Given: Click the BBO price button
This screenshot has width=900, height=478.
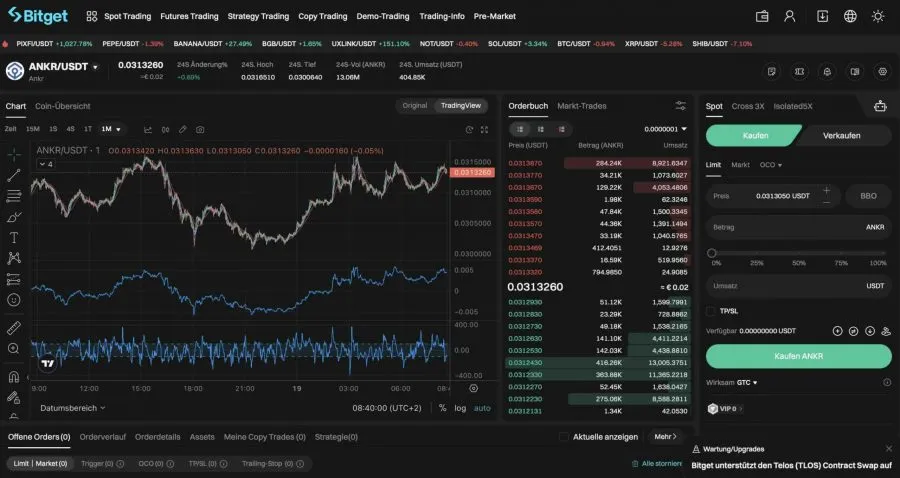Looking at the screenshot, I should point(868,196).
